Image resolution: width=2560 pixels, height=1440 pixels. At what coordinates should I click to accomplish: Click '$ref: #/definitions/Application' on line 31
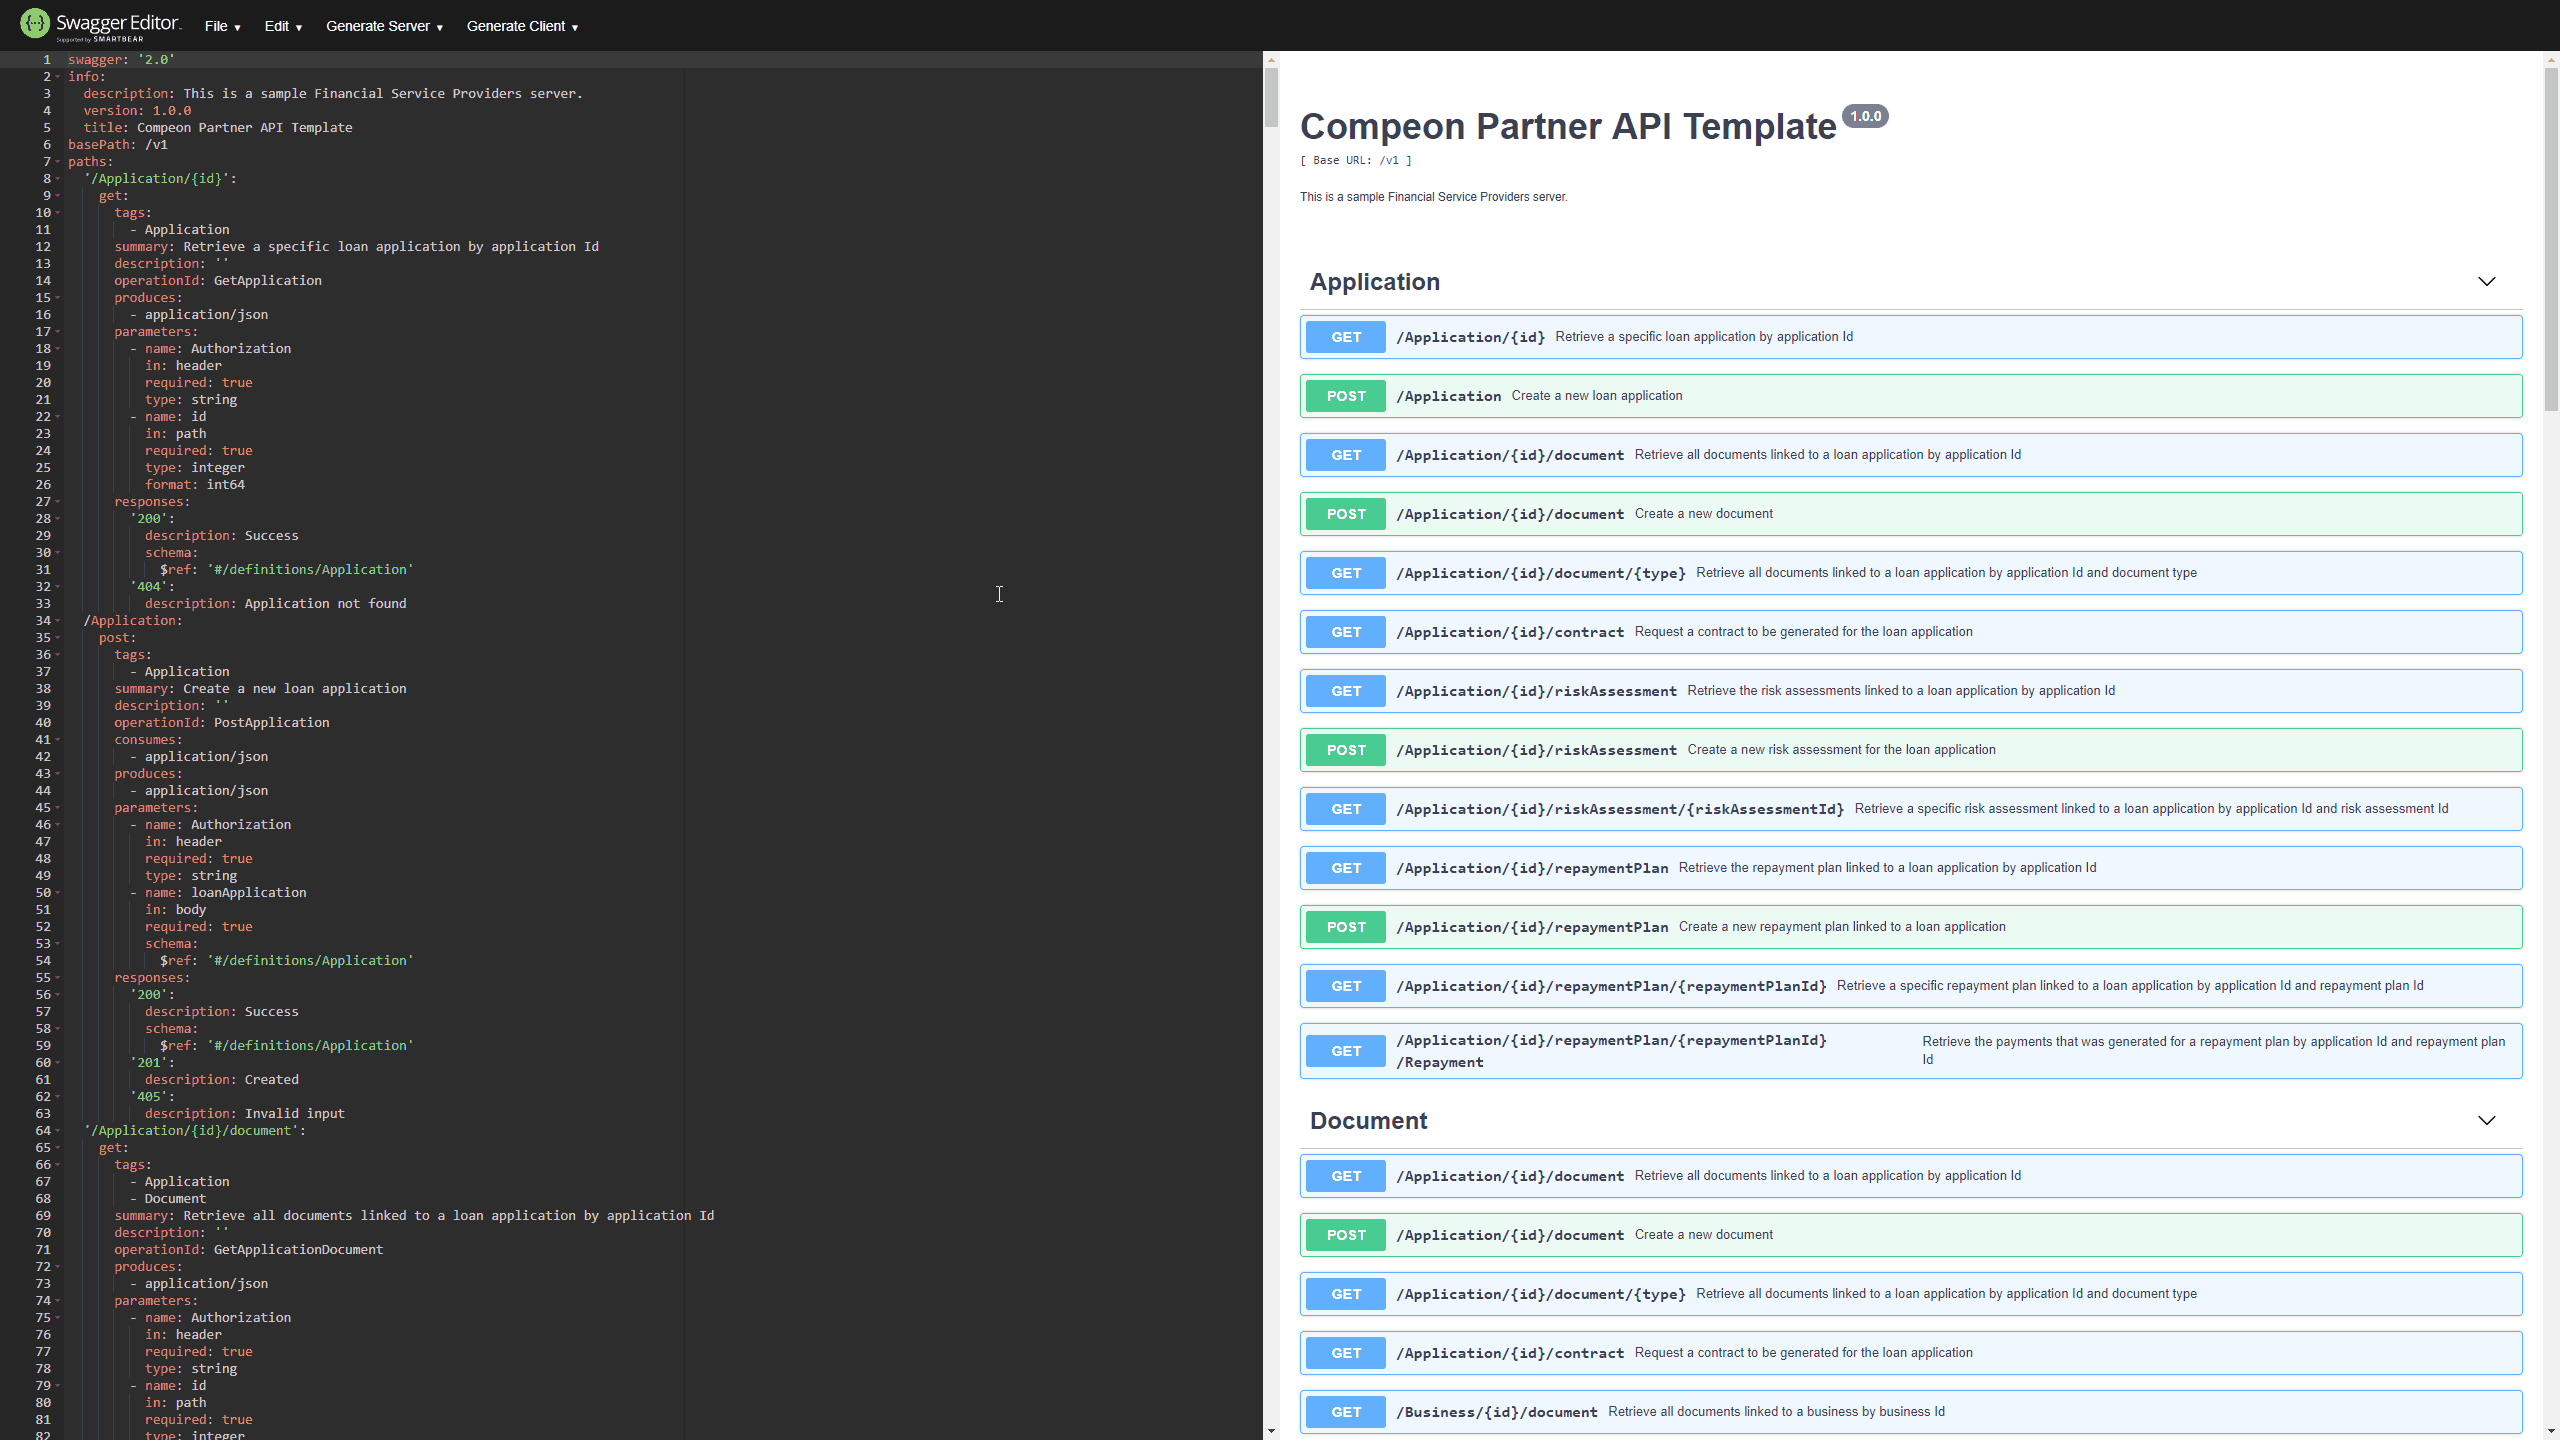coord(287,570)
